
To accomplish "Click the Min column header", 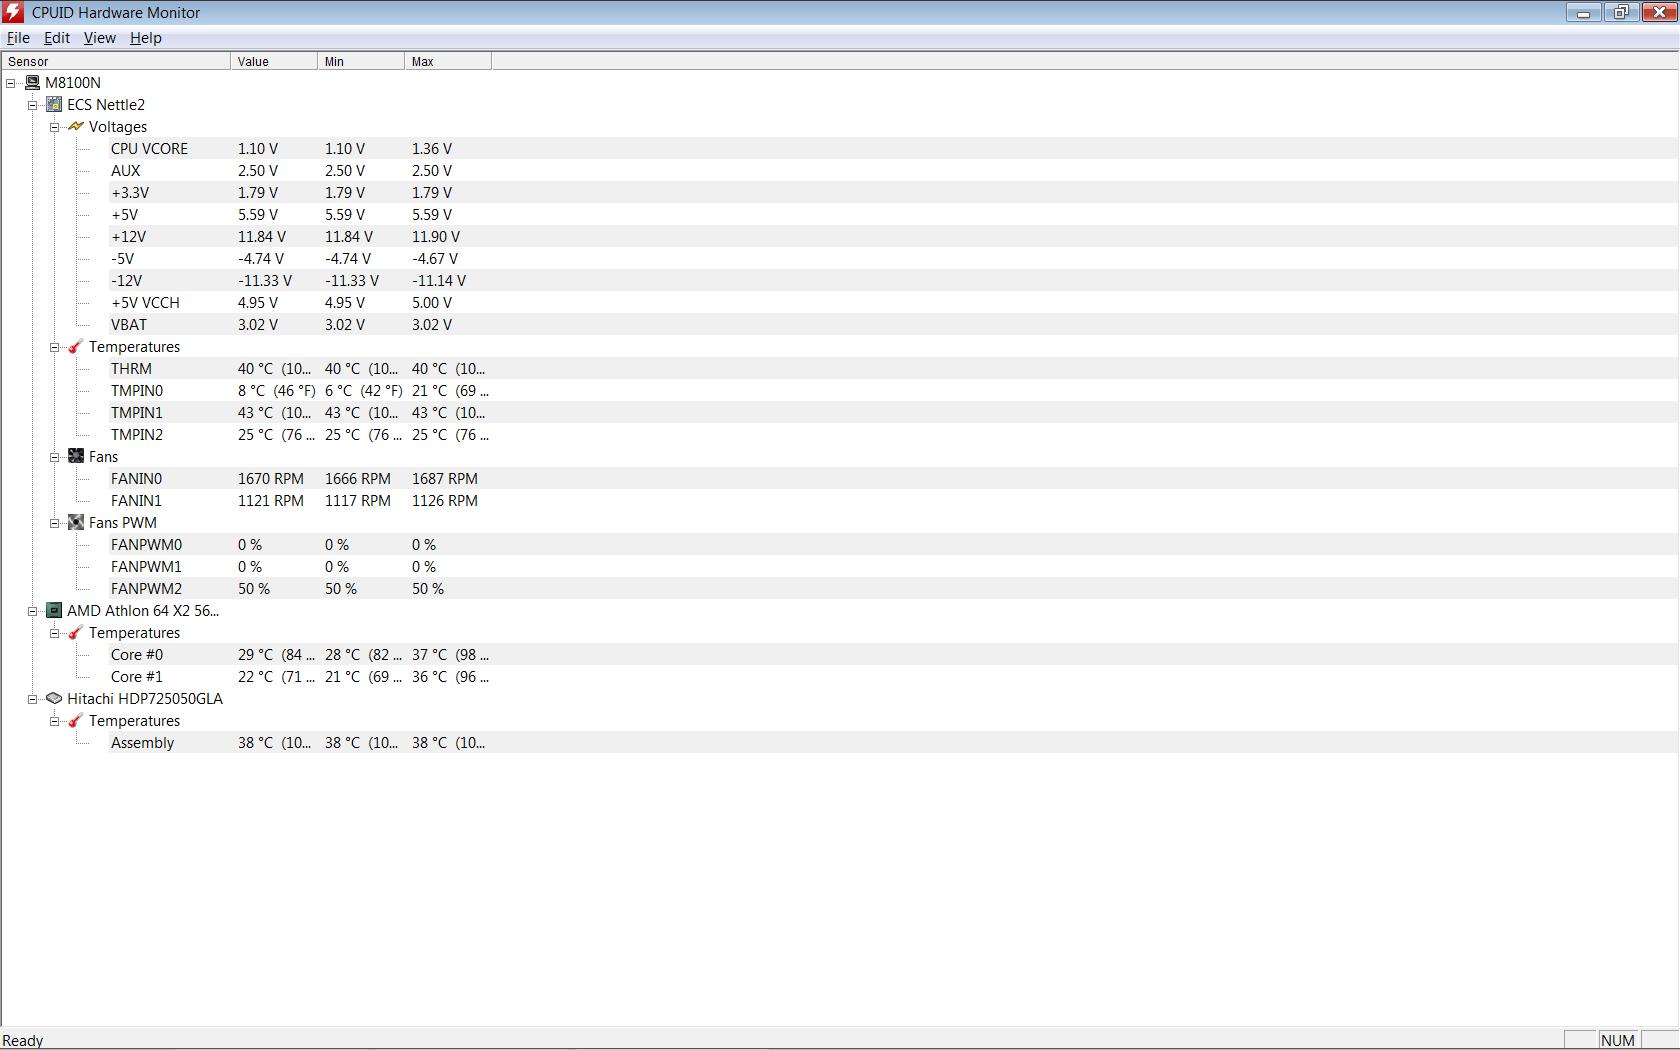I will coord(361,61).
